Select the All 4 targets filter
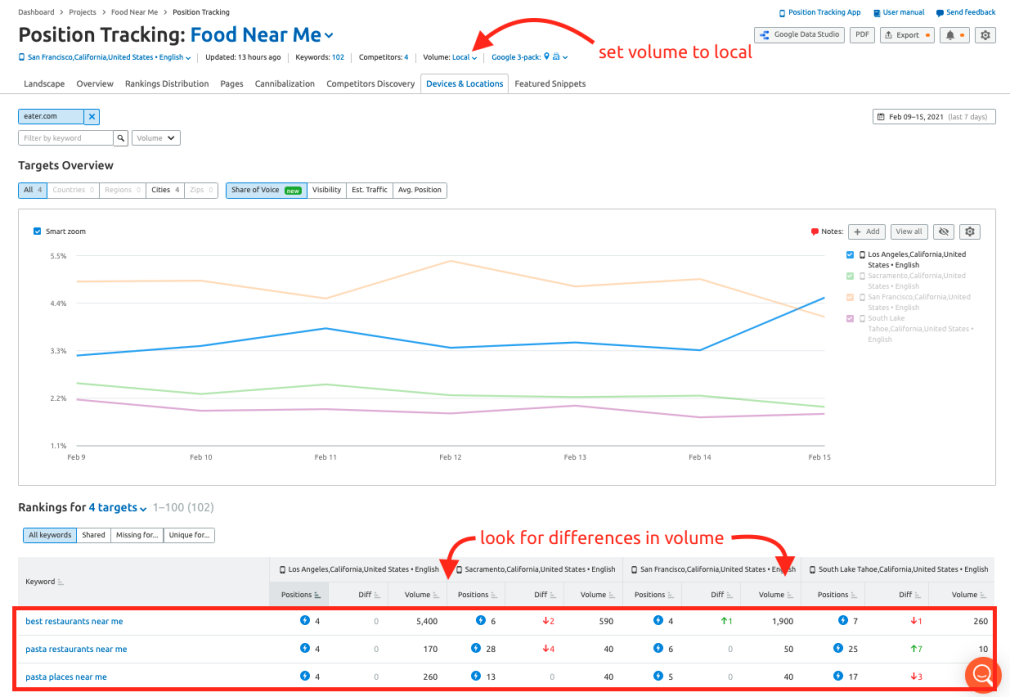This screenshot has width=1010, height=697. coord(32,190)
